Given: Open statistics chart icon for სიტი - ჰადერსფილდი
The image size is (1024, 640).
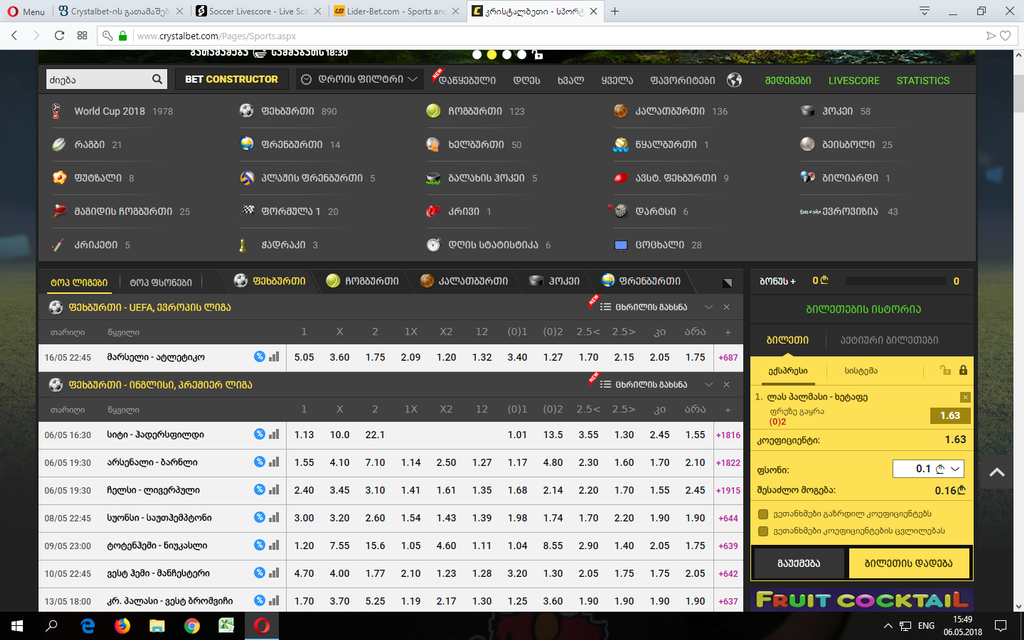Looking at the screenshot, I should [x=274, y=434].
